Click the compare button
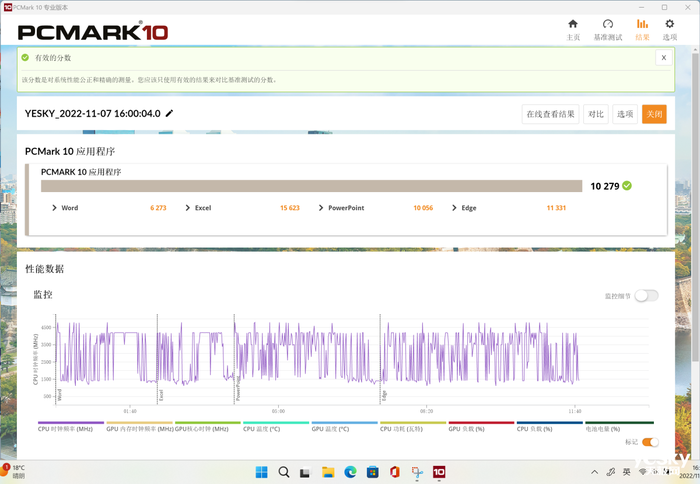The width and height of the screenshot is (700, 484). 596,114
